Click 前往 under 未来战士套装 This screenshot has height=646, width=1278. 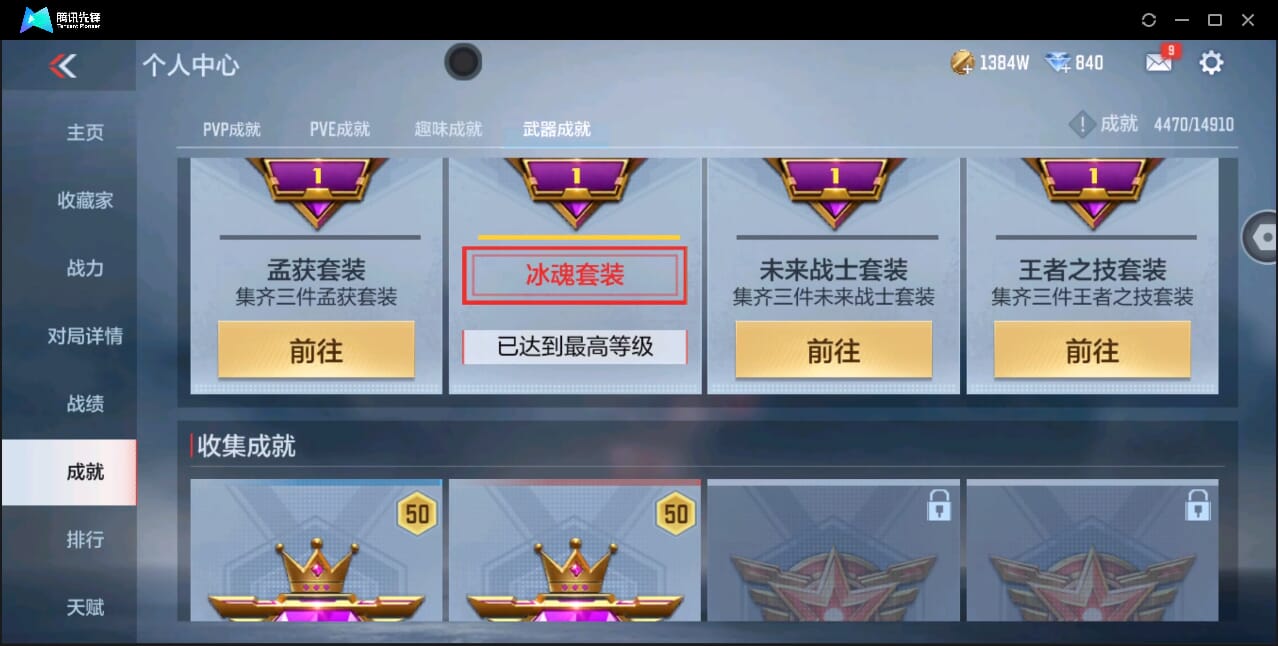coord(833,350)
